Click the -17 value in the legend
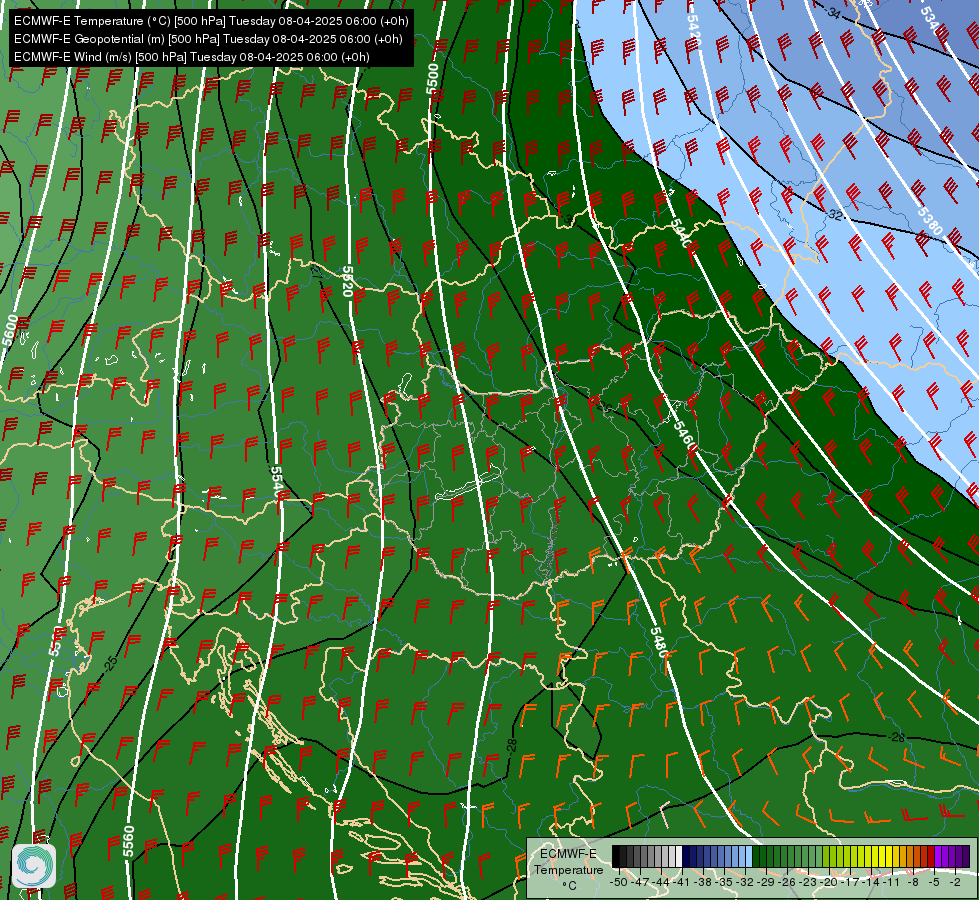 click(850, 882)
